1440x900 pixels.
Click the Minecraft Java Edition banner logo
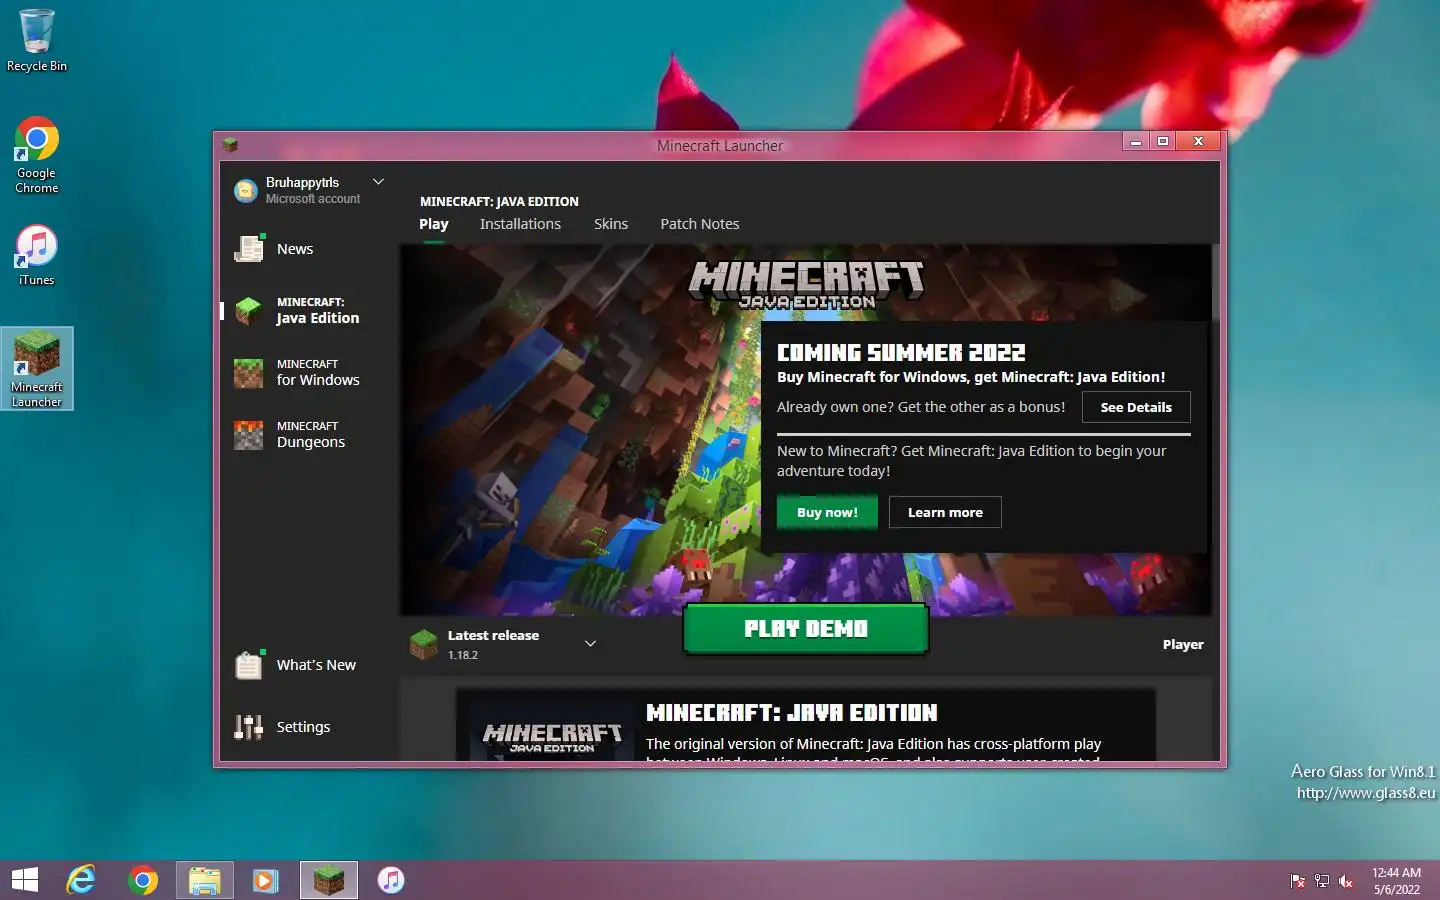point(807,284)
